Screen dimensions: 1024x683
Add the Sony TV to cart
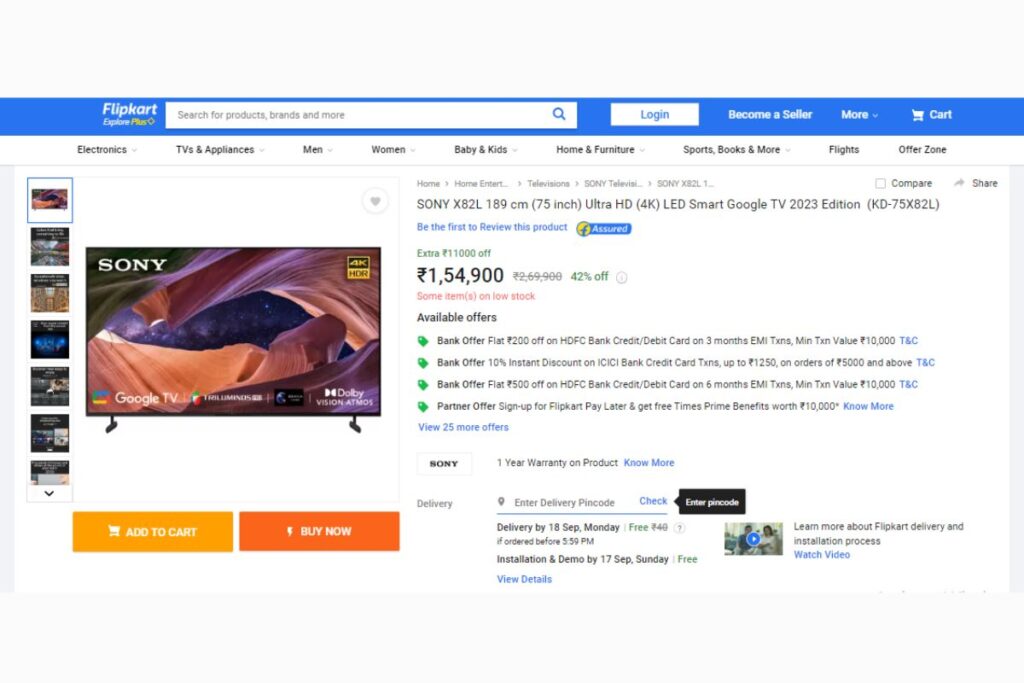tap(153, 532)
